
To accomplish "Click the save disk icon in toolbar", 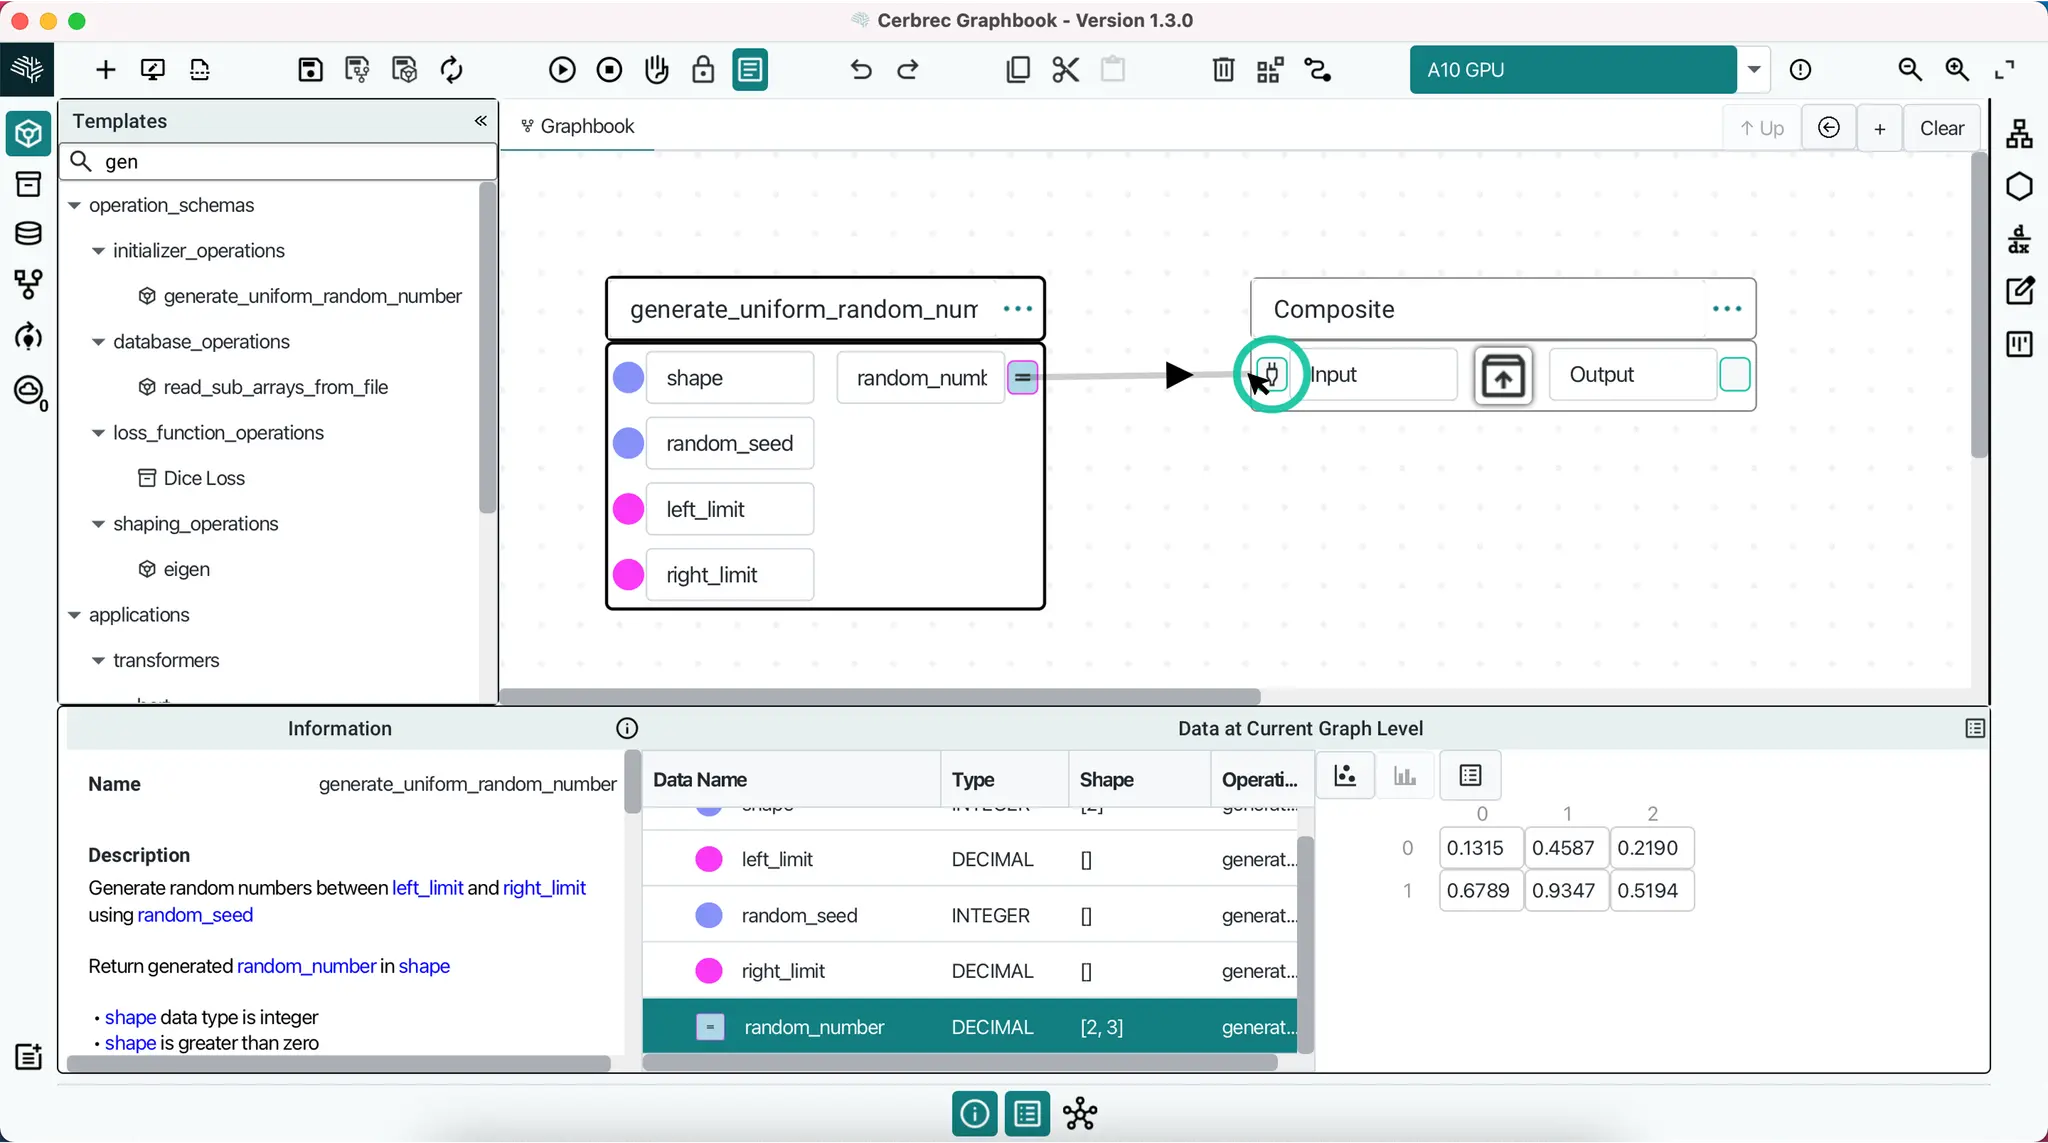I will coord(310,70).
